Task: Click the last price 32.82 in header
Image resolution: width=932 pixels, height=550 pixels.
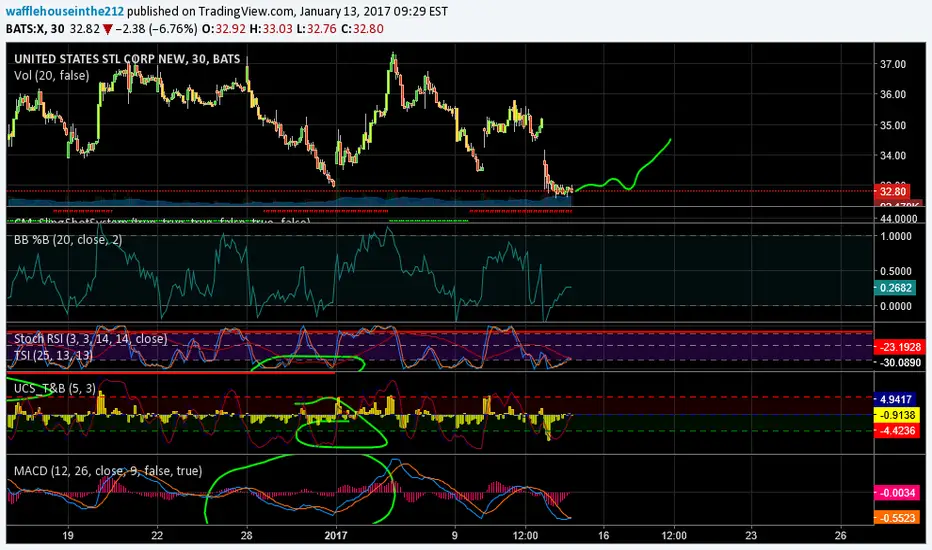Action: pos(84,29)
